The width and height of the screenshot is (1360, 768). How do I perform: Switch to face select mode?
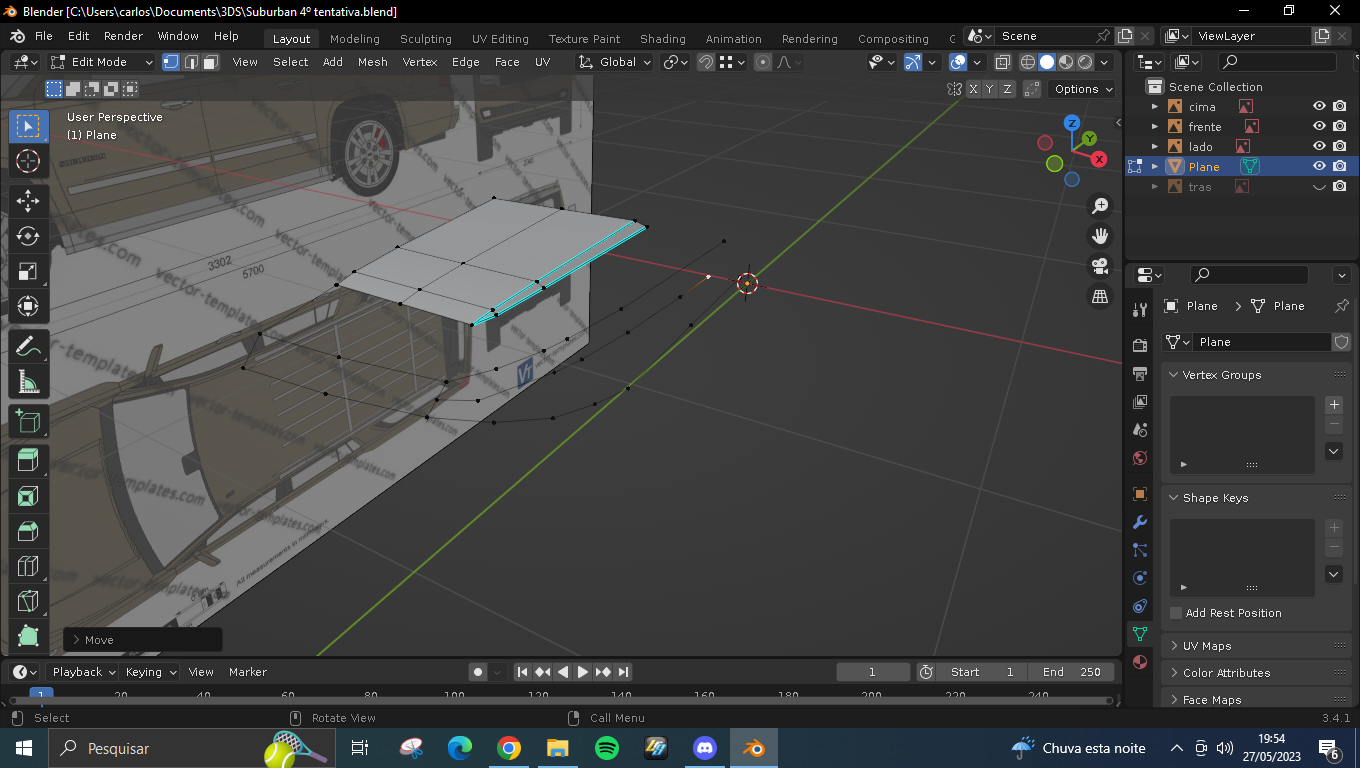point(211,62)
